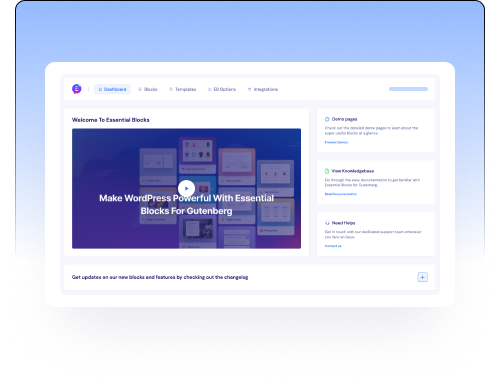Expand the changelog with the plus button
The image size is (500, 387).
pyautogui.click(x=423, y=277)
